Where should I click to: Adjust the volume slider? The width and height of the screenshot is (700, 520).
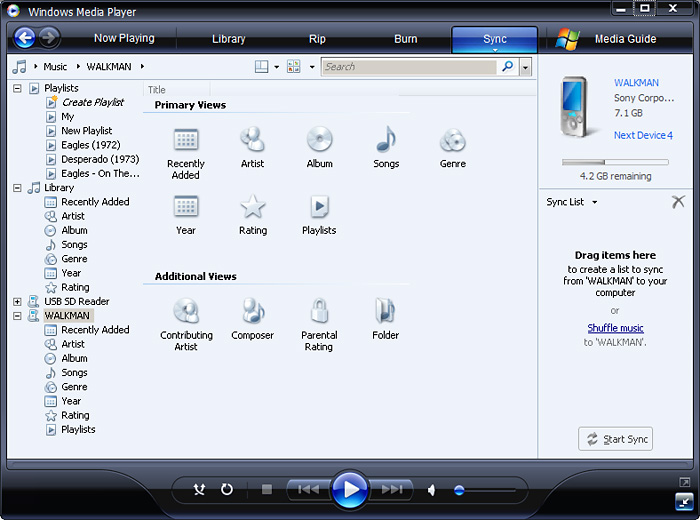pos(484,490)
